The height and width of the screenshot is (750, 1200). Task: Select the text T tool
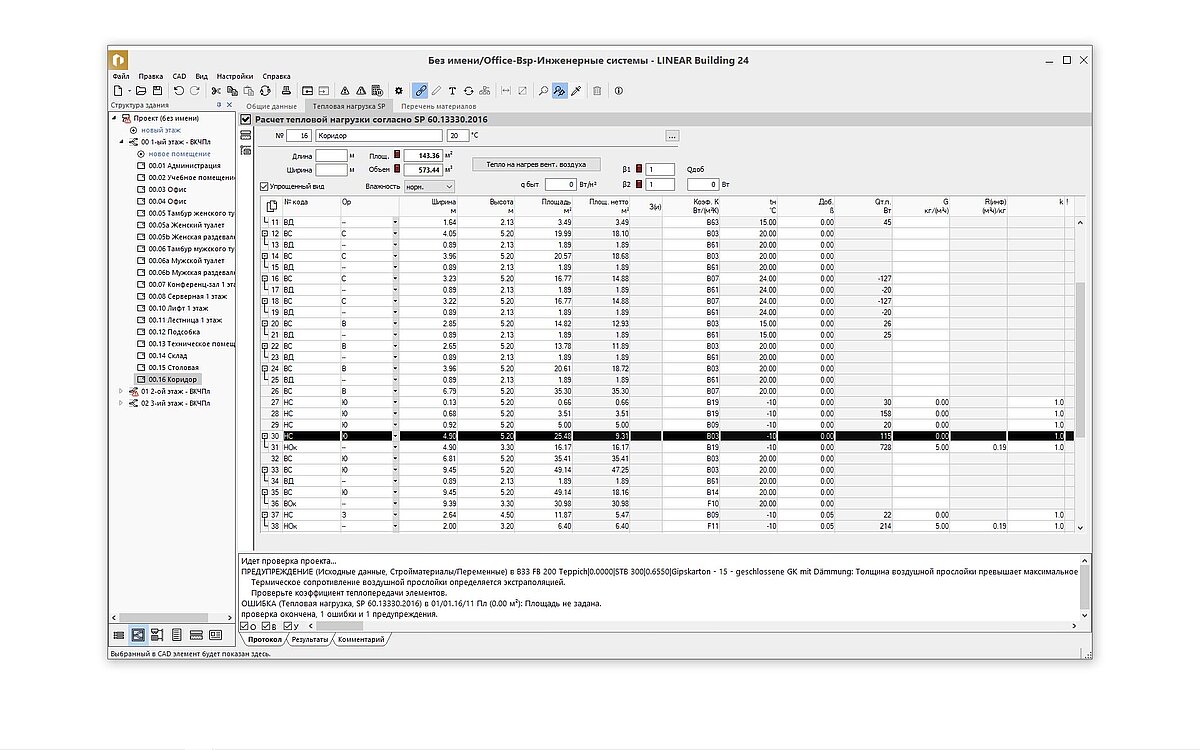click(452, 91)
